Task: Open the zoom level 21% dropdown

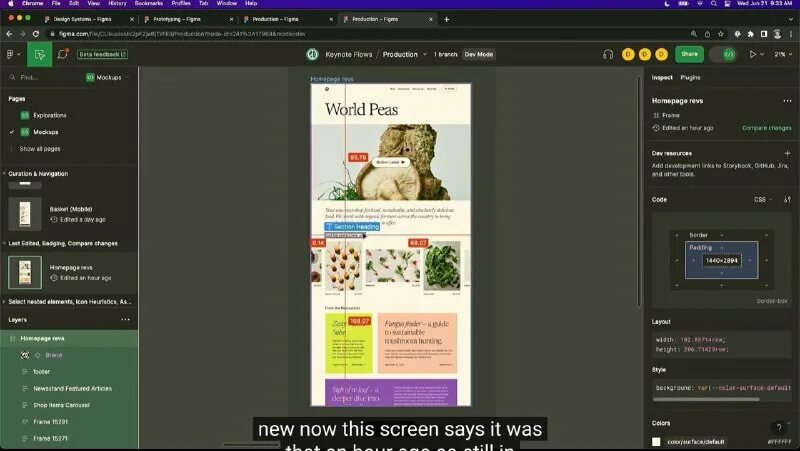Action: coord(783,54)
